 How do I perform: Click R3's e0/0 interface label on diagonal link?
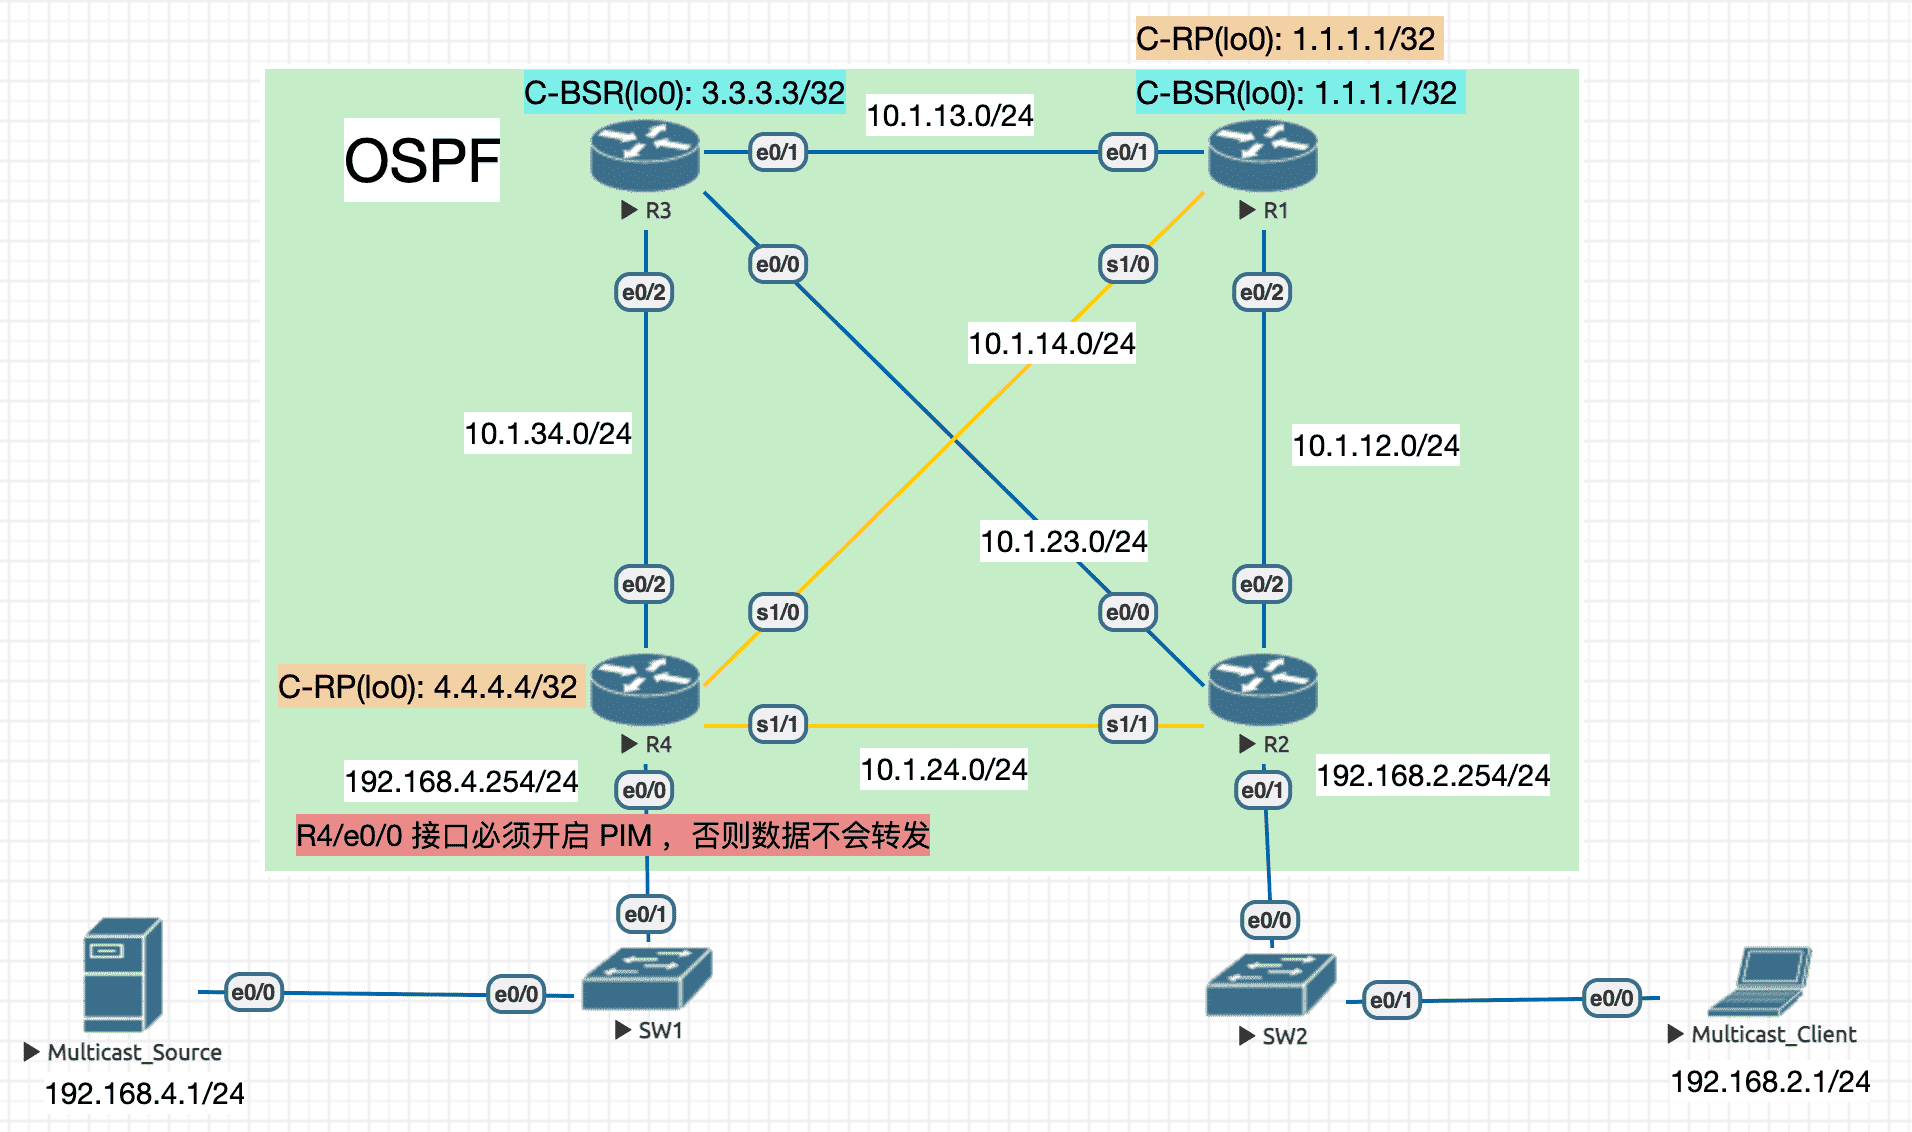click(x=777, y=264)
